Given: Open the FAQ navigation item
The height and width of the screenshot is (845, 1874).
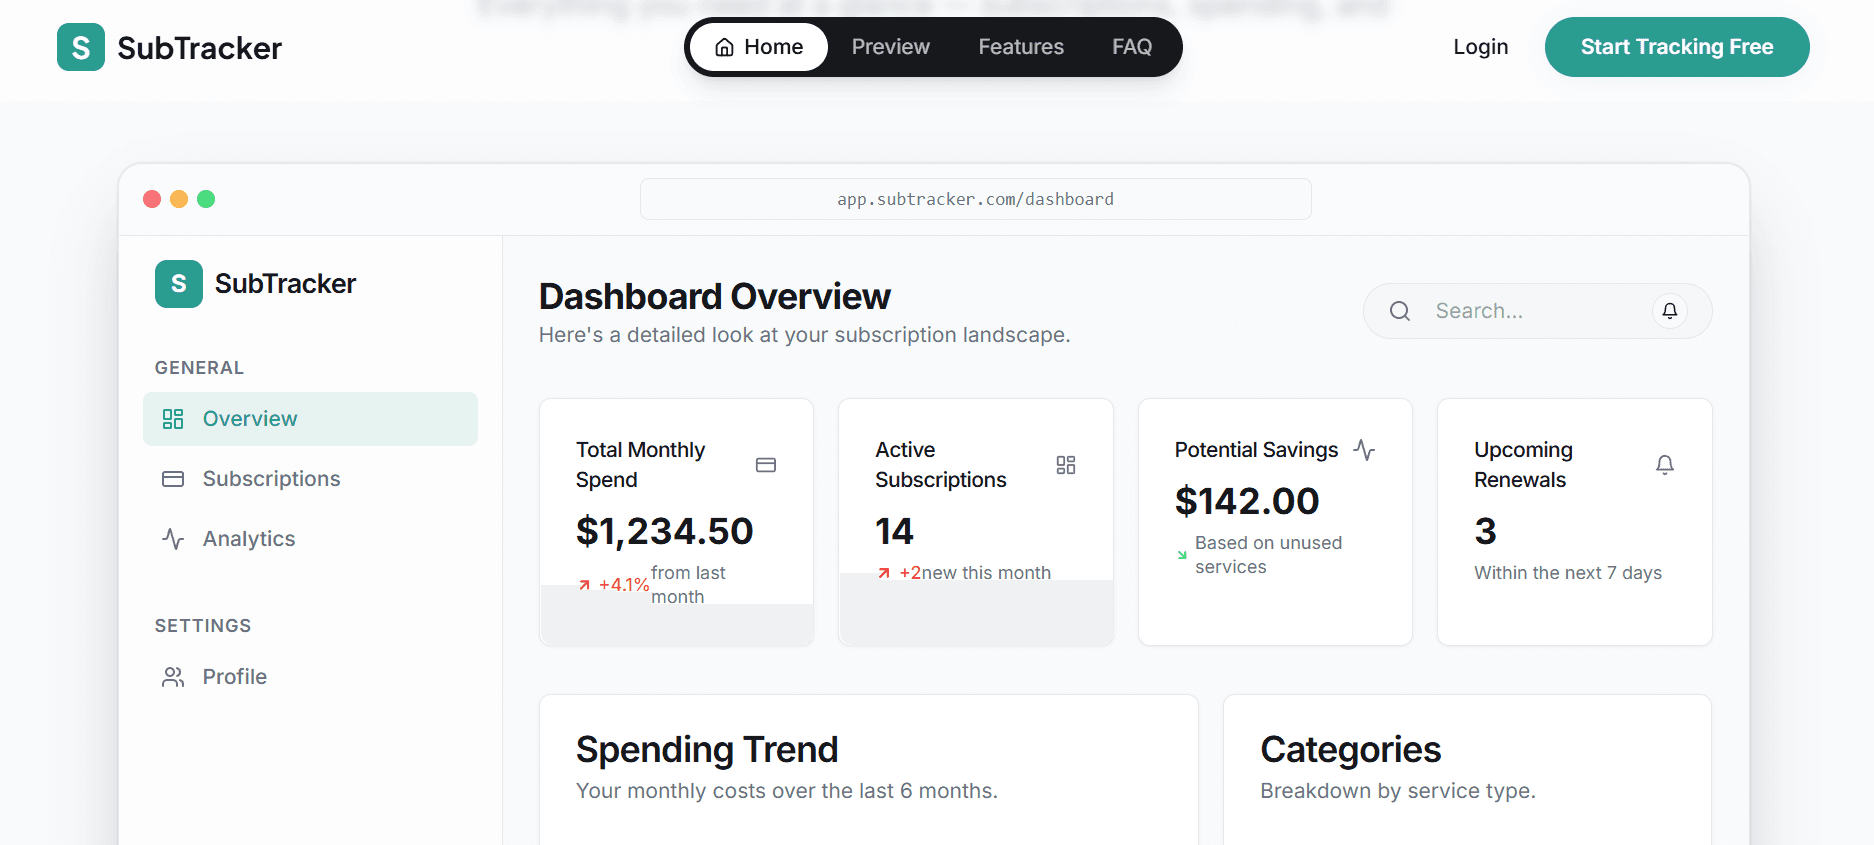Looking at the screenshot, I should pos(1132,47).
